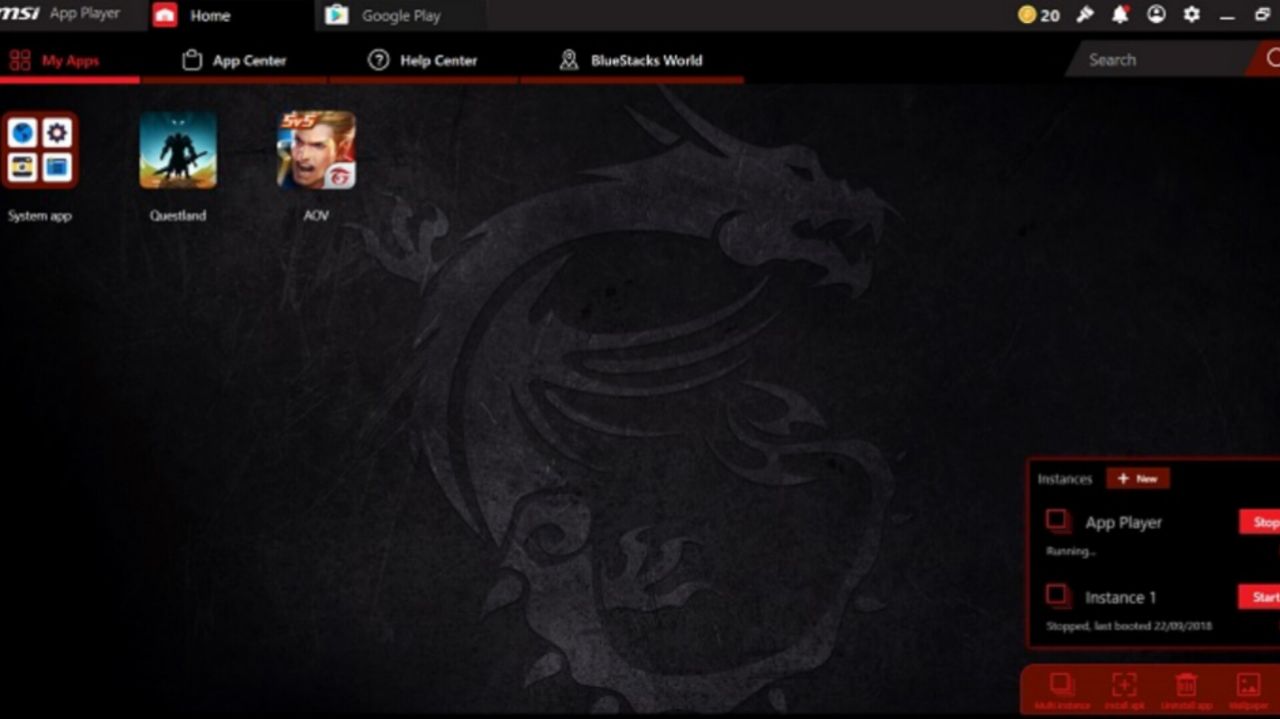This screenshot has width=1280, height=719.
Task: Click the theme paintbrush icon
Action: click(x=1085, y=15)
